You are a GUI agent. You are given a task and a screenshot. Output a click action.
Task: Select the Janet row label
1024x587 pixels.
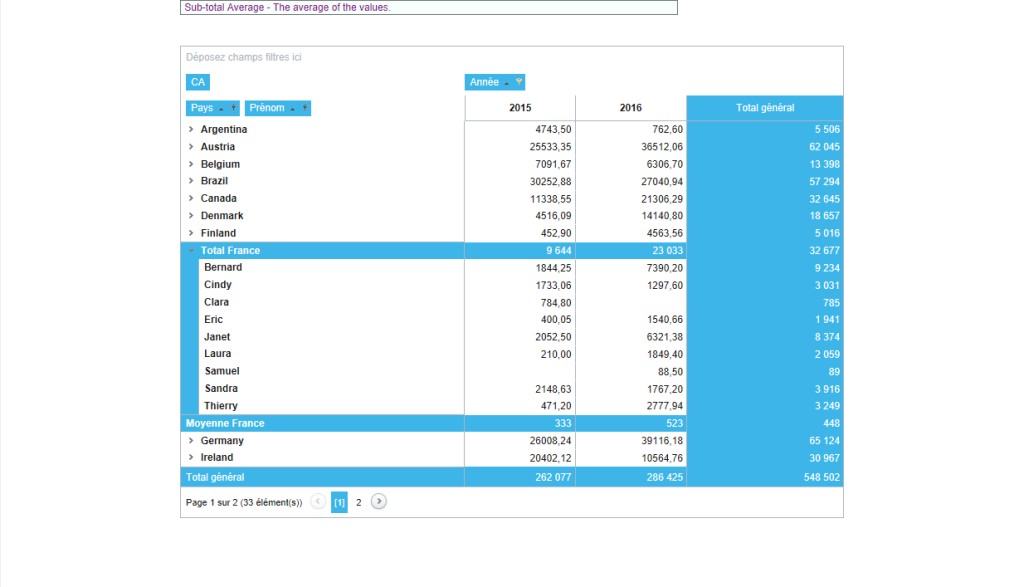click(217, 337)
